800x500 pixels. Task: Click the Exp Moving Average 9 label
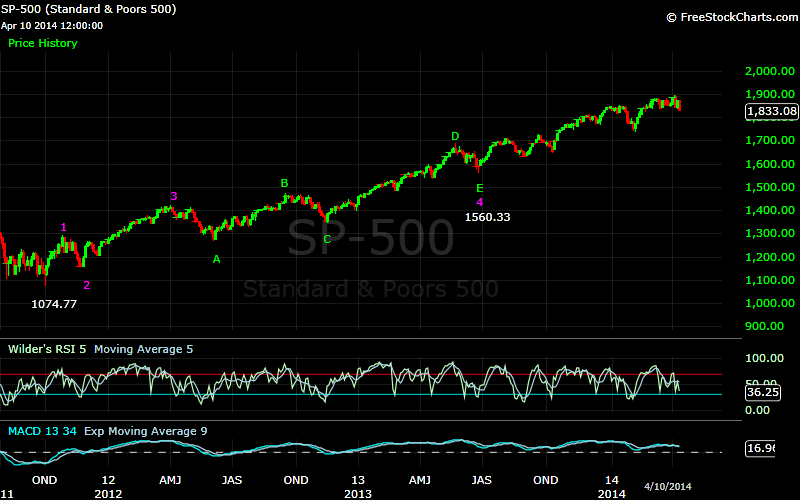tap(145, 431)
